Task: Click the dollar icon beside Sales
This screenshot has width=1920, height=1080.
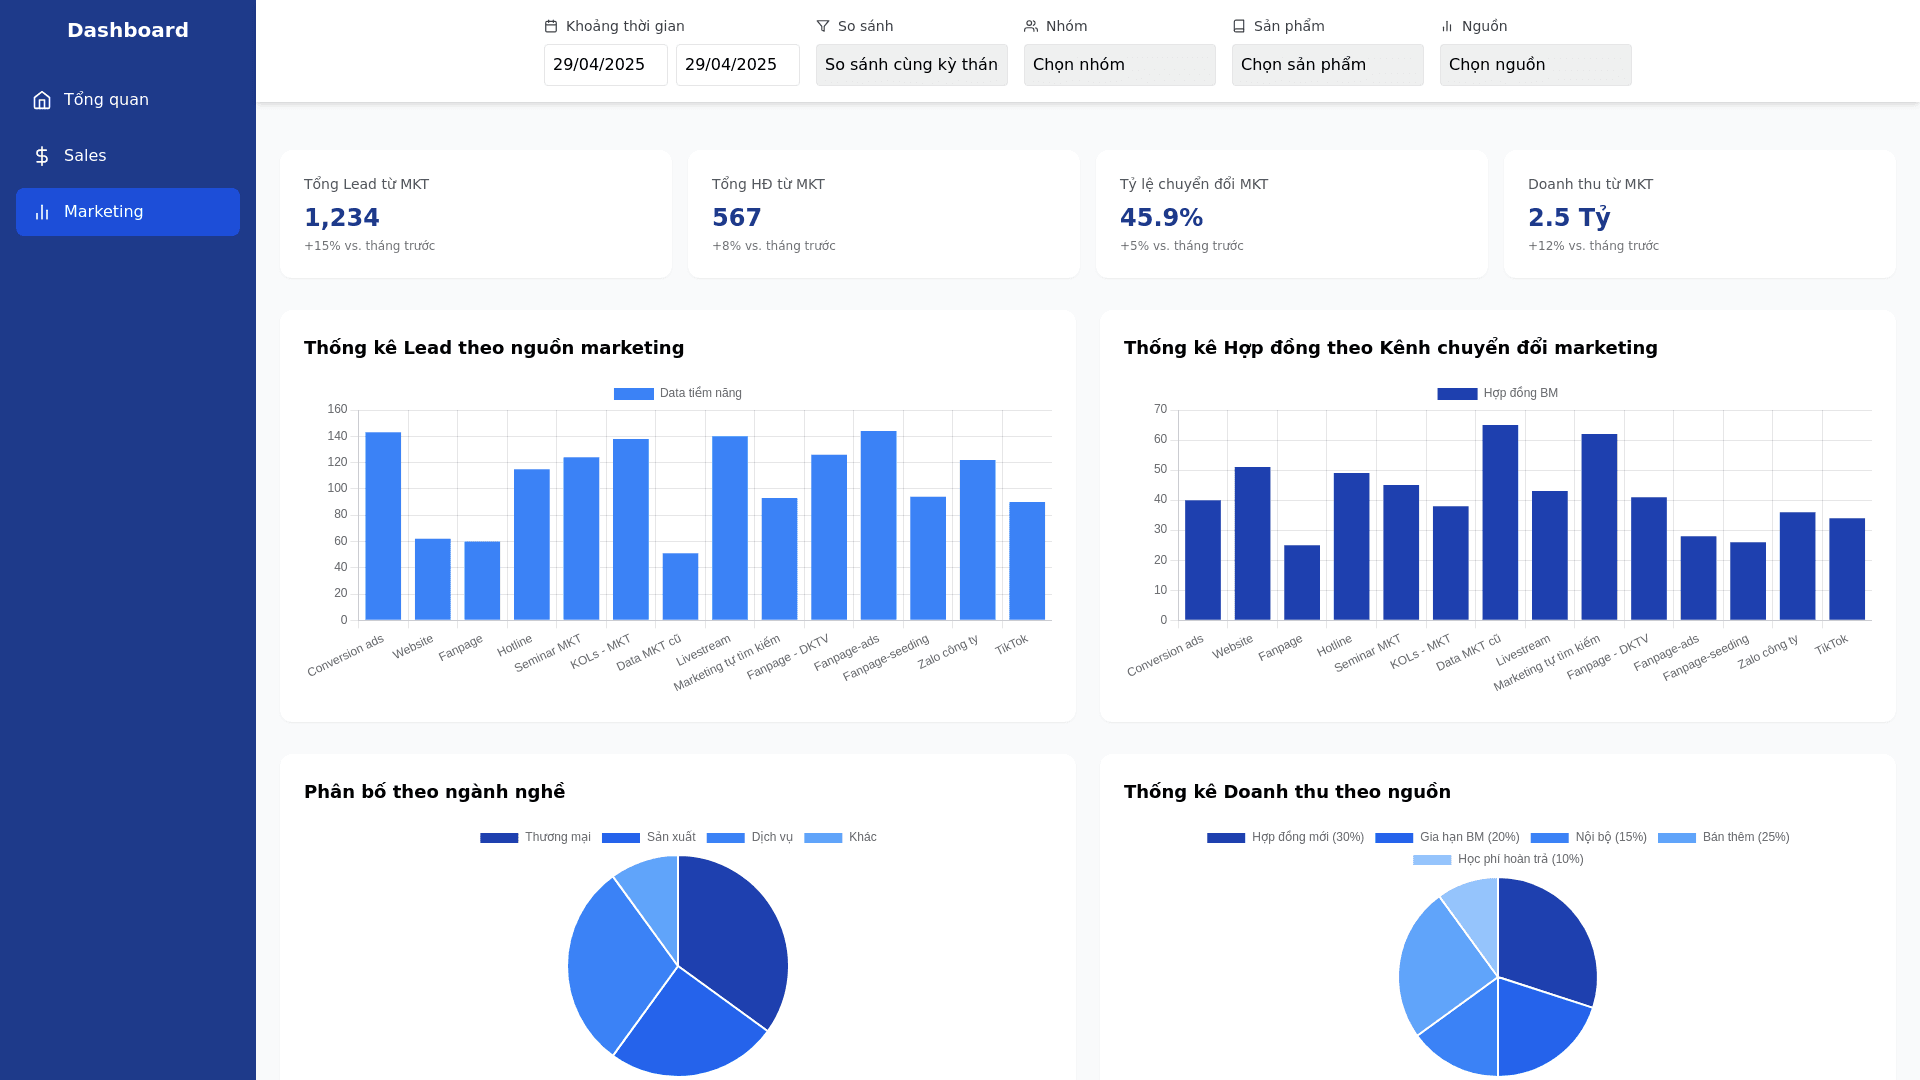Action: (x=42, y=156)
